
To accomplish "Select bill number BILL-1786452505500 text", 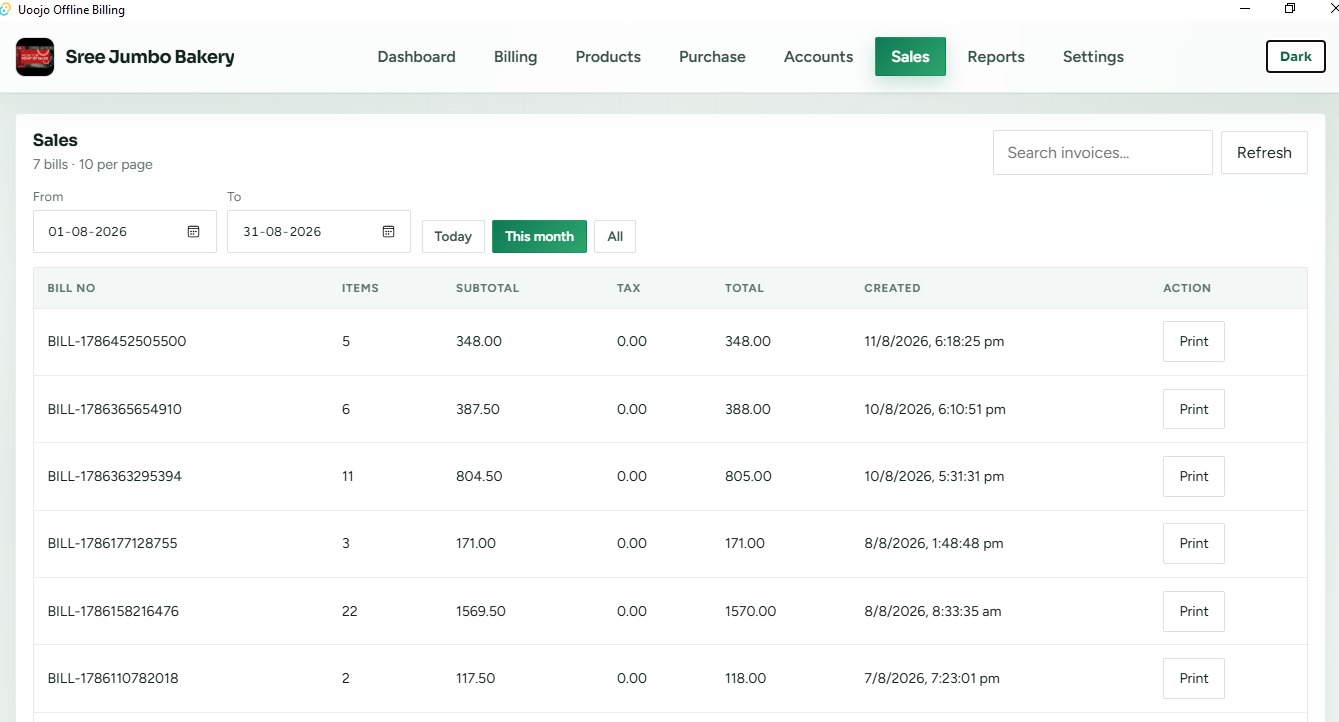I will coord(117,342).
